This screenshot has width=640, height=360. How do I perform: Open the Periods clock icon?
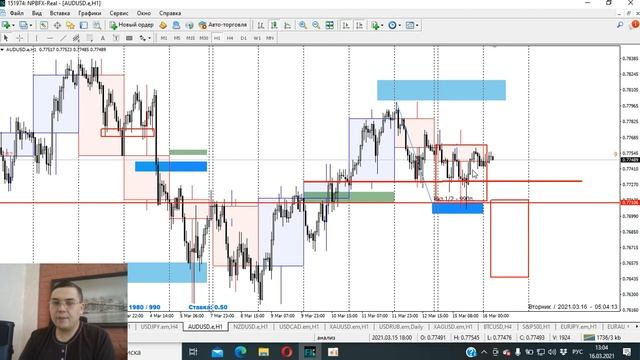click(392, 25)
